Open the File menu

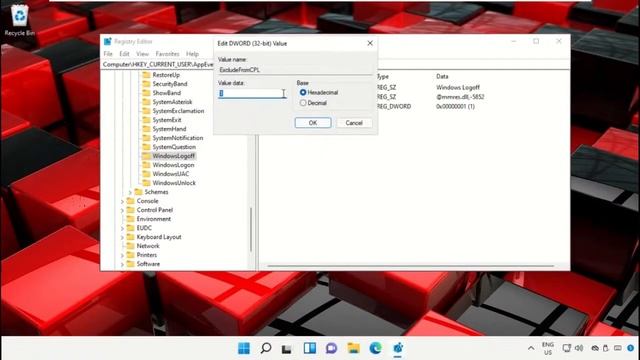(108, 54)
